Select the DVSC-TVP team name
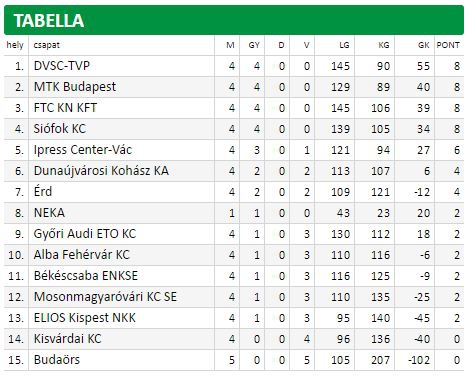Image resolution: width=470 pixels, height=378 pixels. click(x=62, y=66)
